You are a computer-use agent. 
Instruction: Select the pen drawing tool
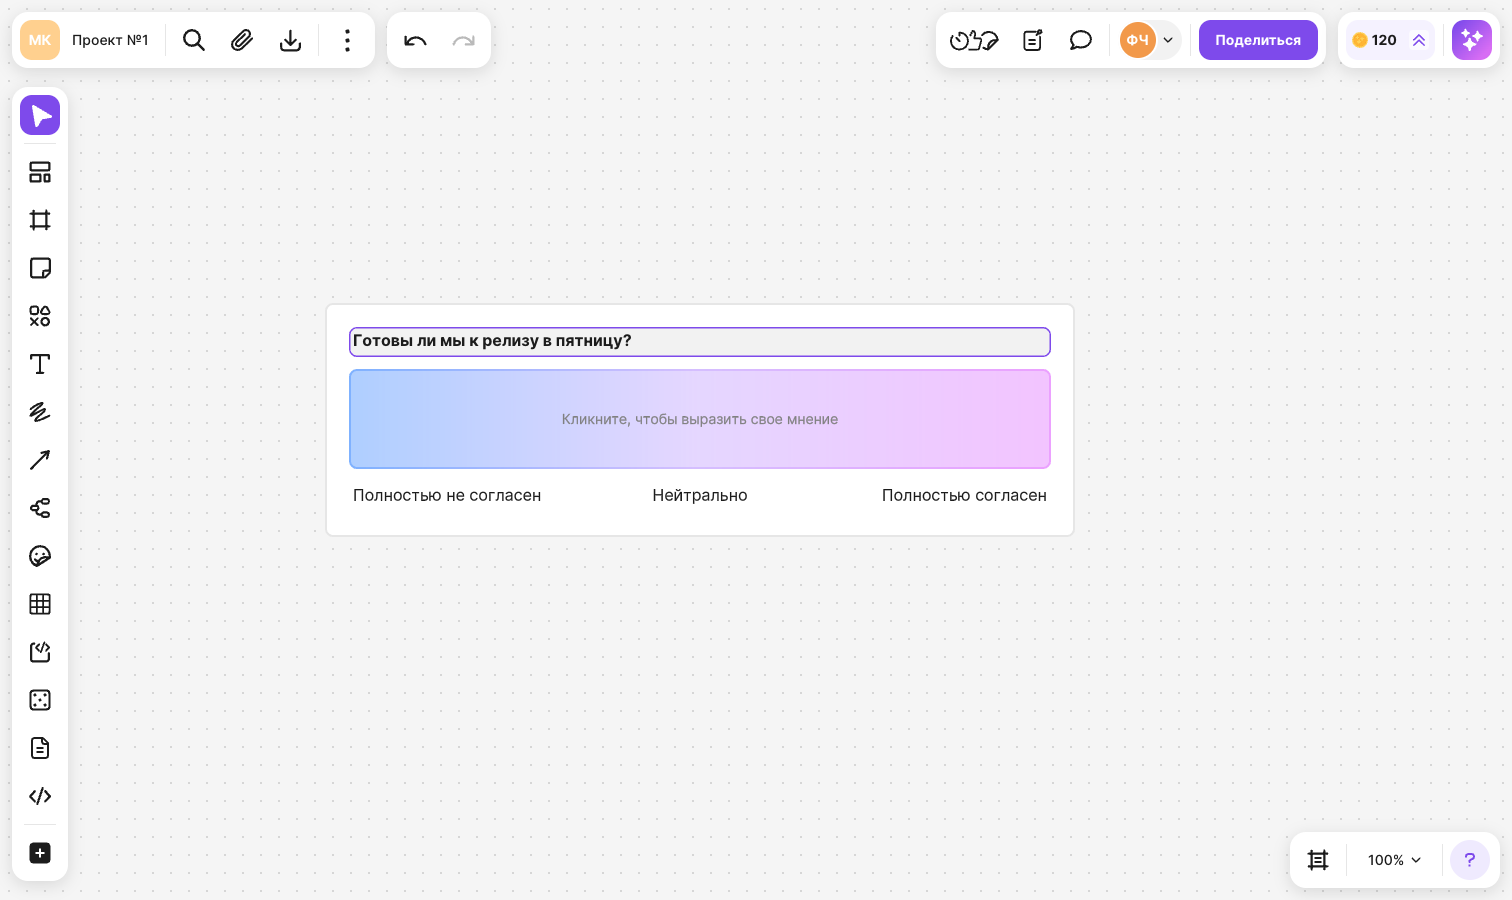pos(40,412)
